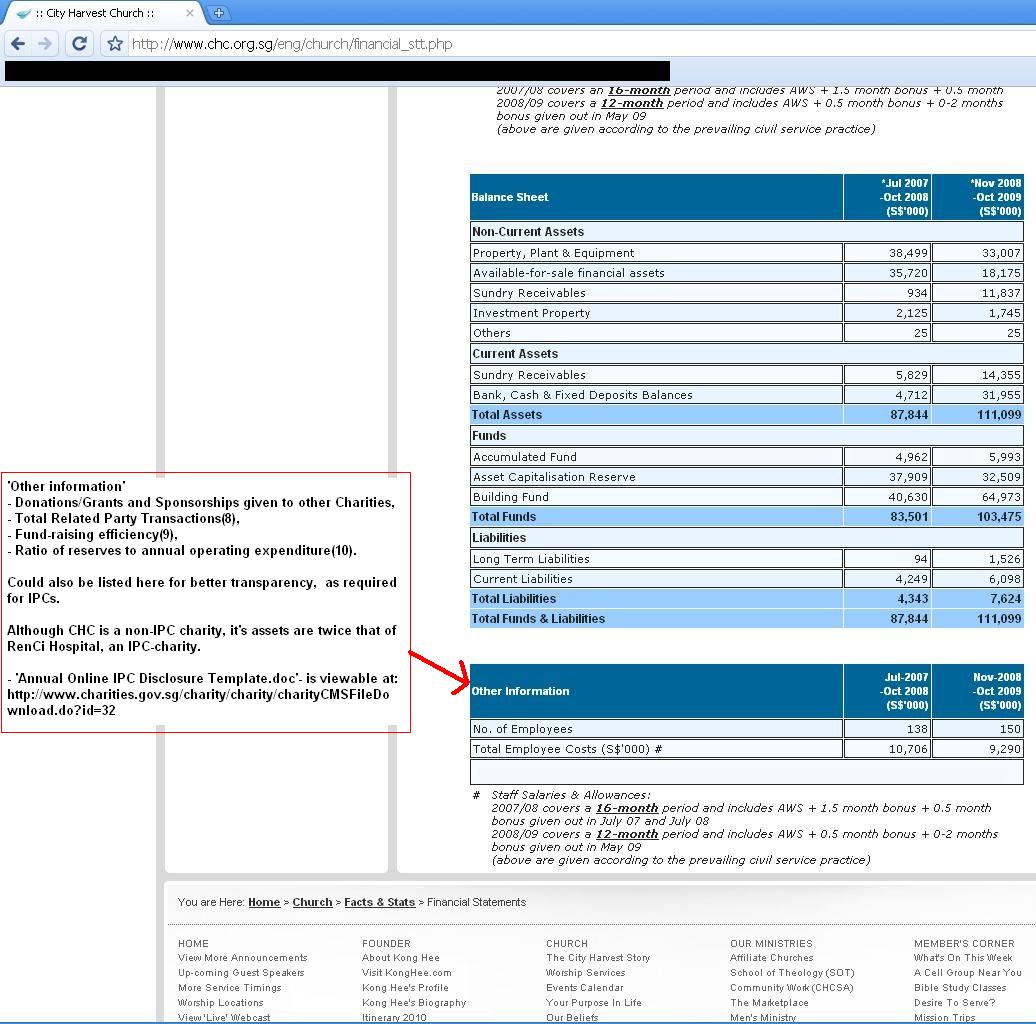Click Investment Property row label
The image size is (1036, 1024).
(x=531, y=313)
